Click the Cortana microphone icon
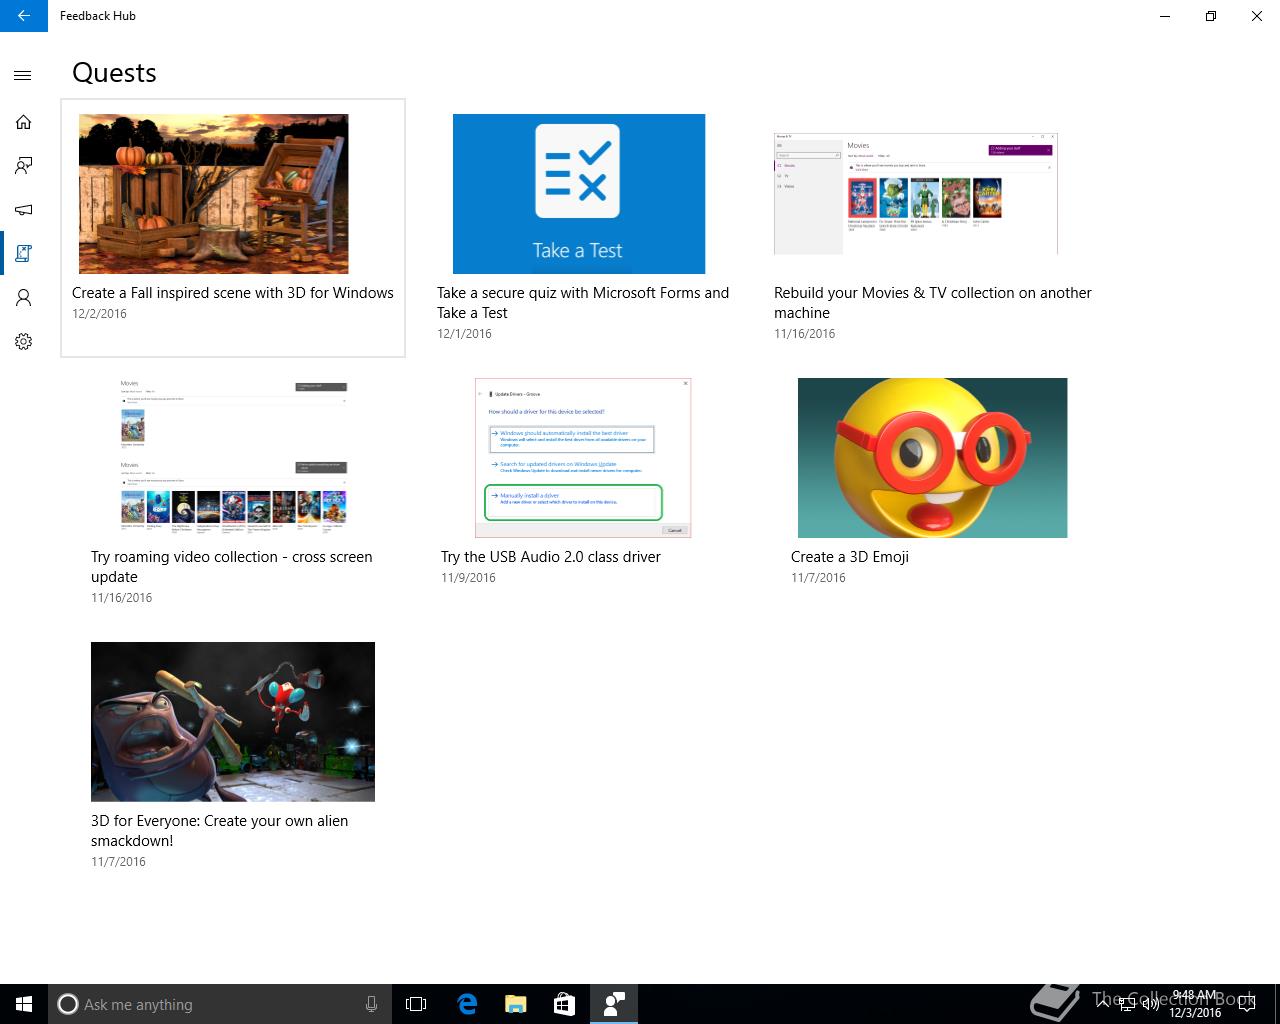The height and width of the screenshot is (1024, 1280). 371,1004
